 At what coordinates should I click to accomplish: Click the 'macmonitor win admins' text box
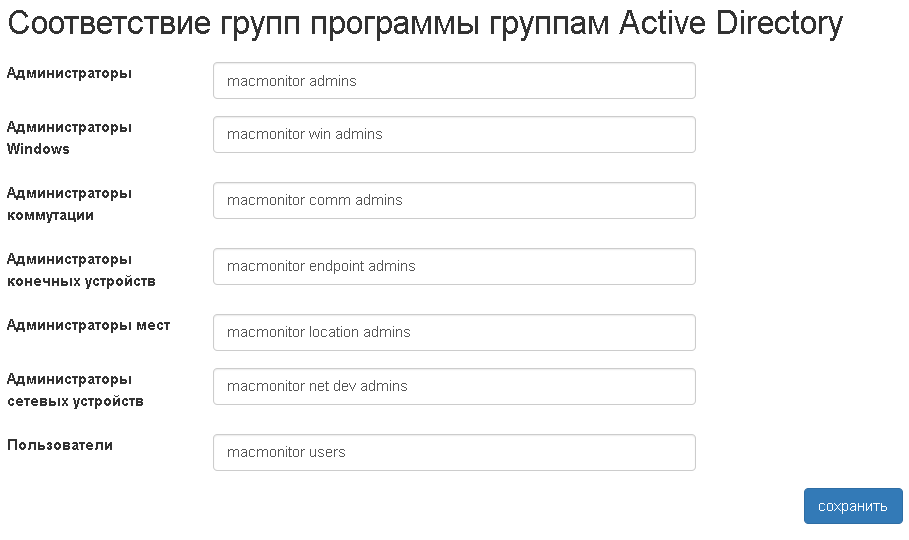(454, 134)
